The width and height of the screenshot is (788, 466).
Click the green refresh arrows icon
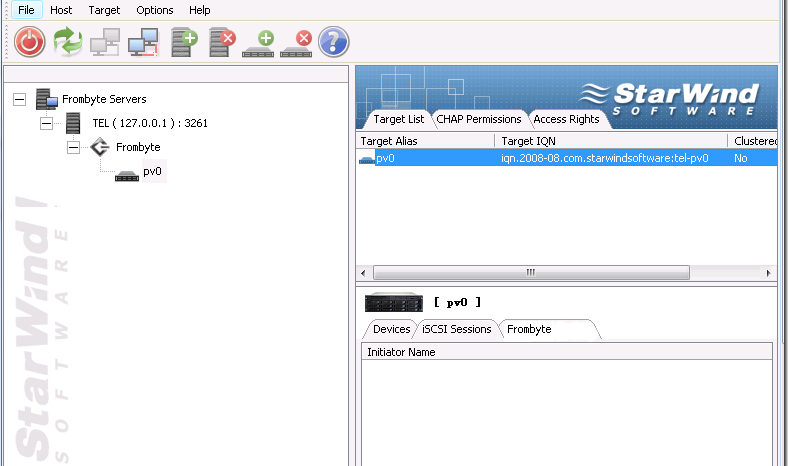[68, 42]
